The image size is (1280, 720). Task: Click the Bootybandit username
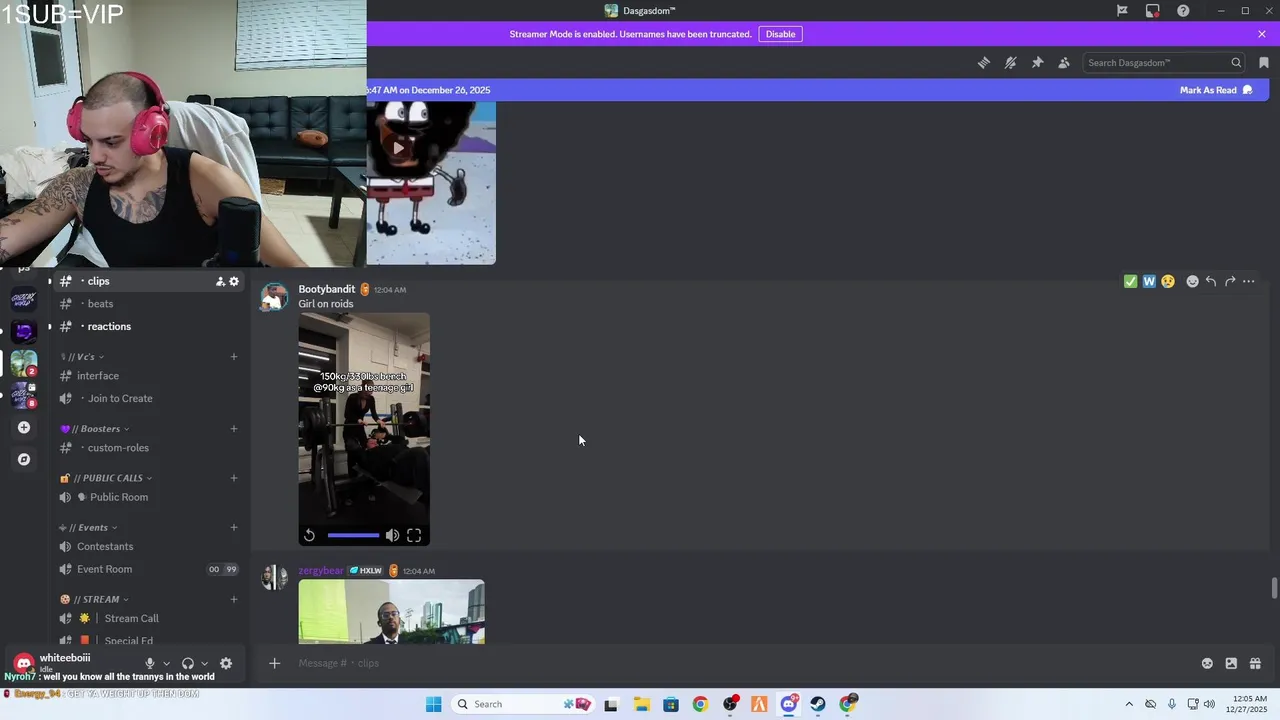[326, 289]
